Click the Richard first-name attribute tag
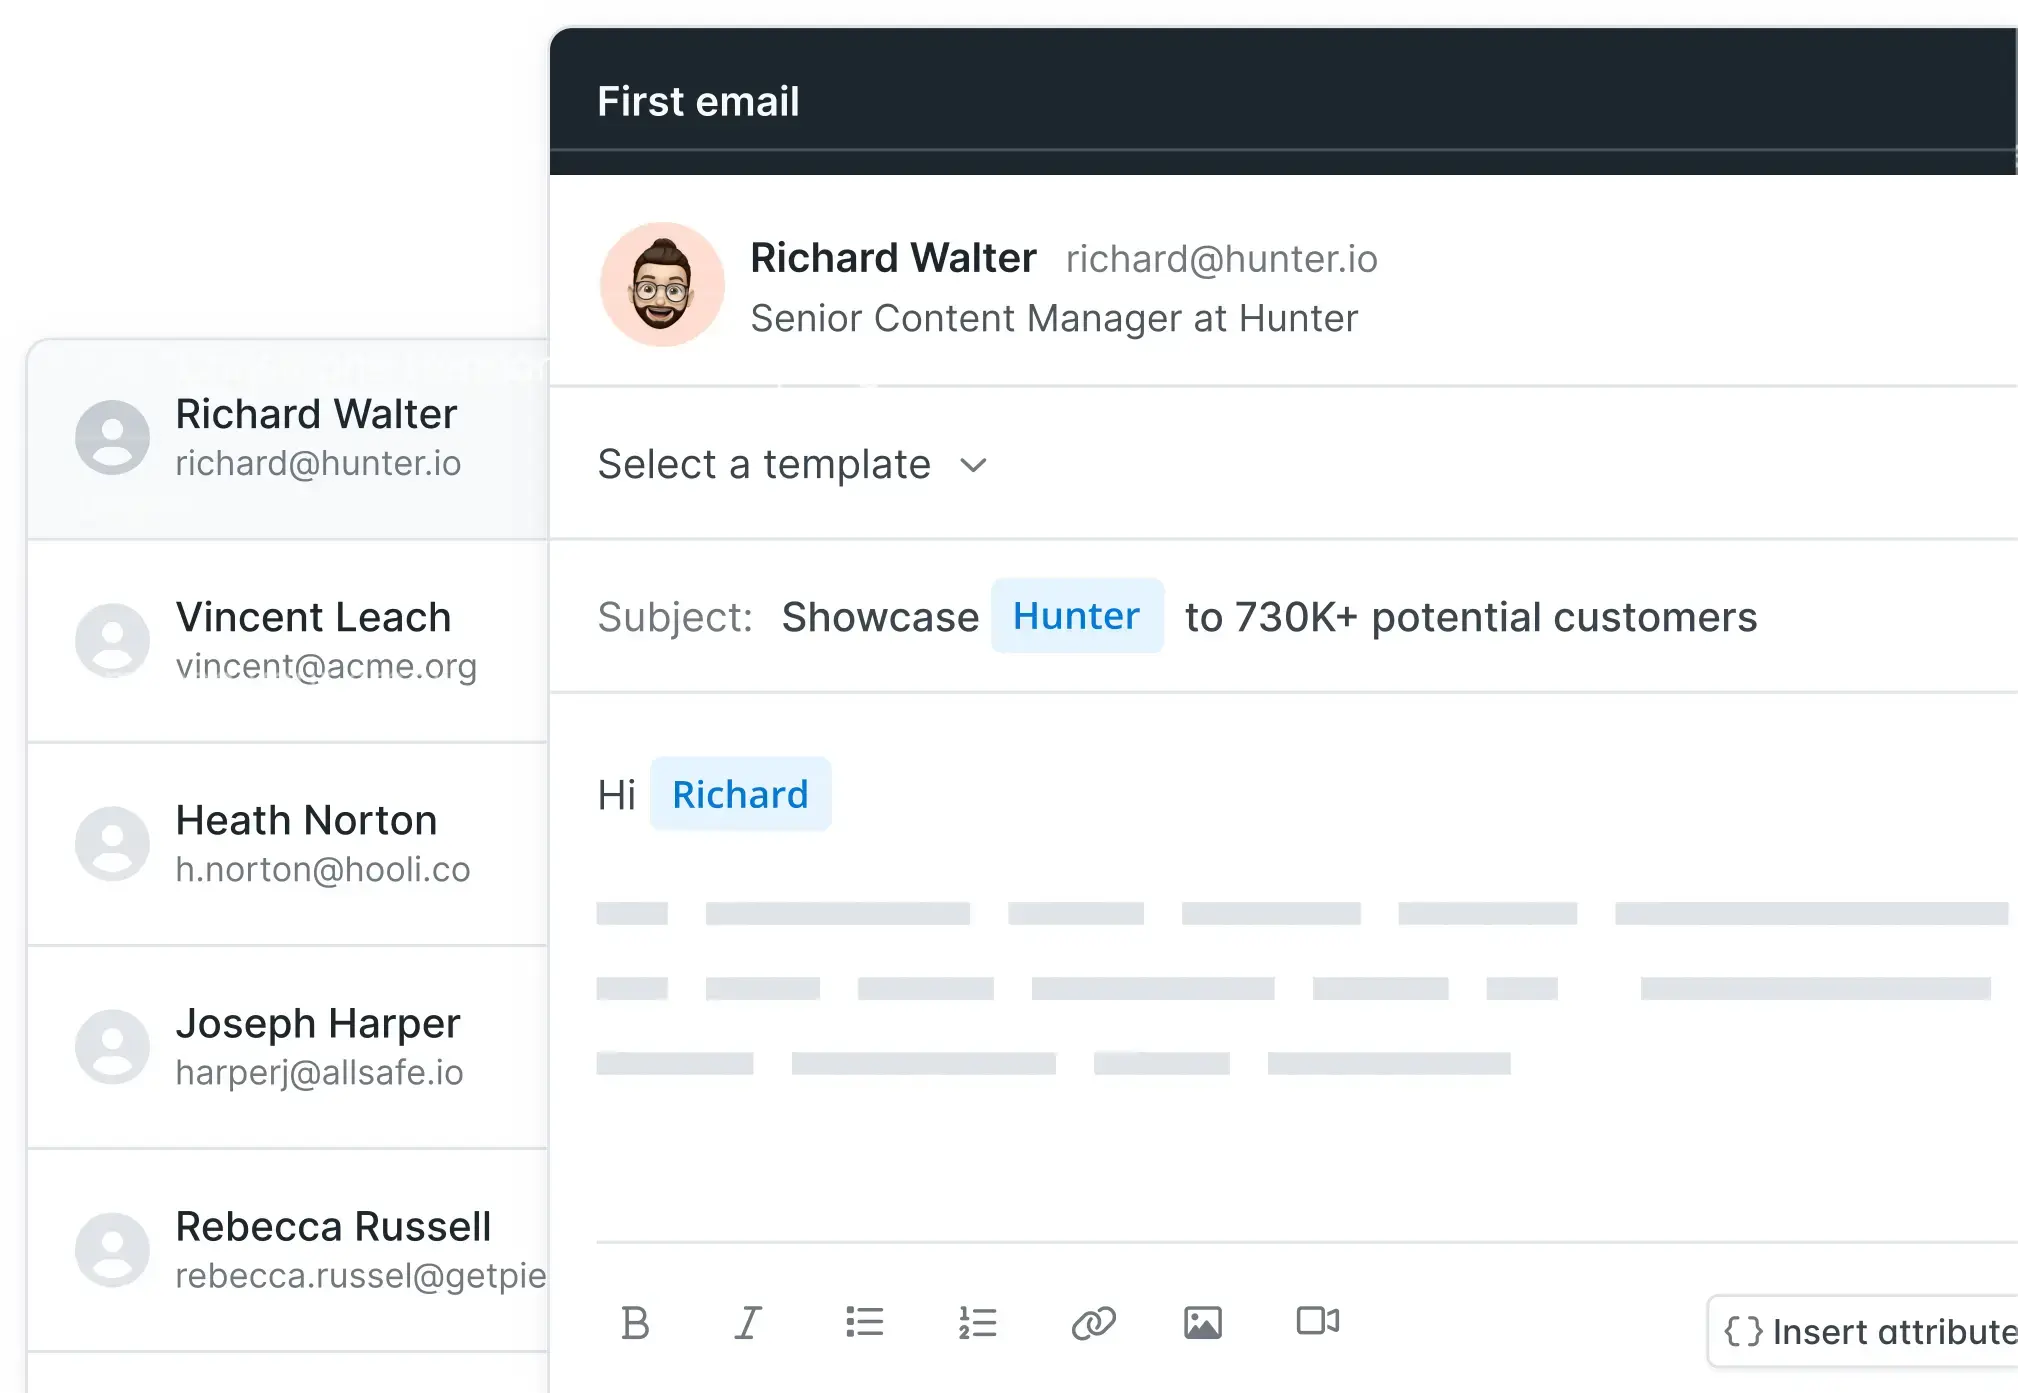Viewport: 2018px width, 1393px height. pyautogui.click(x=740, y=795)
